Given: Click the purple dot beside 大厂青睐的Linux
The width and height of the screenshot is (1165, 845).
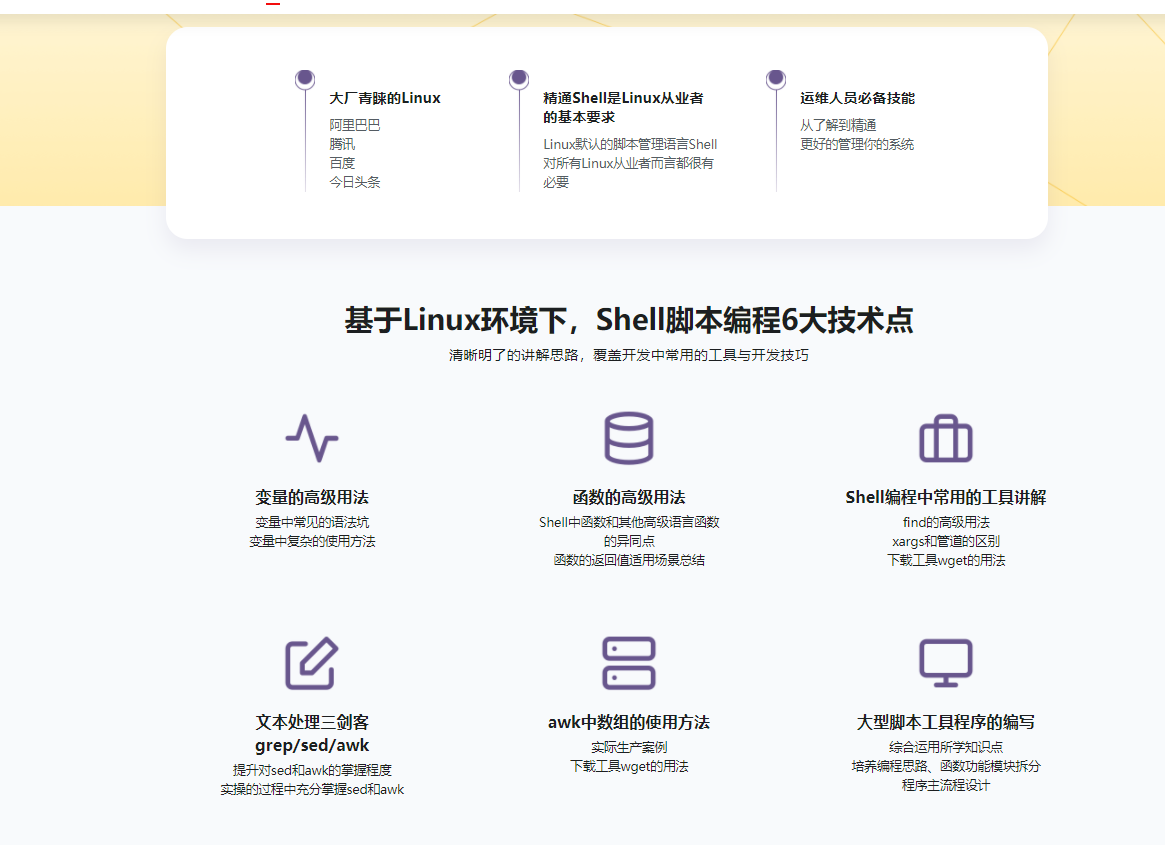Looking at the screenshot, I should [x=303, y=78].
